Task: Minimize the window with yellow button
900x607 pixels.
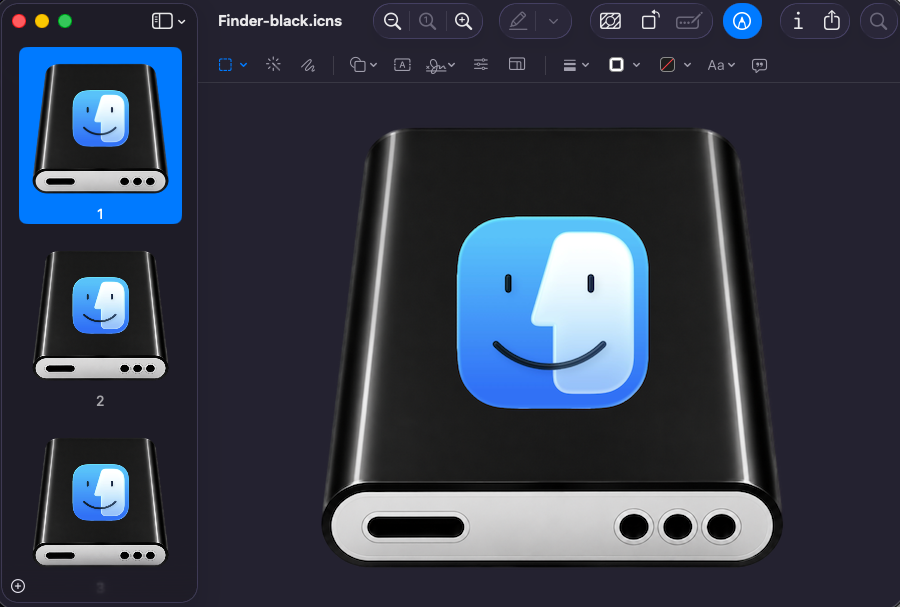Action: point(42,21)
